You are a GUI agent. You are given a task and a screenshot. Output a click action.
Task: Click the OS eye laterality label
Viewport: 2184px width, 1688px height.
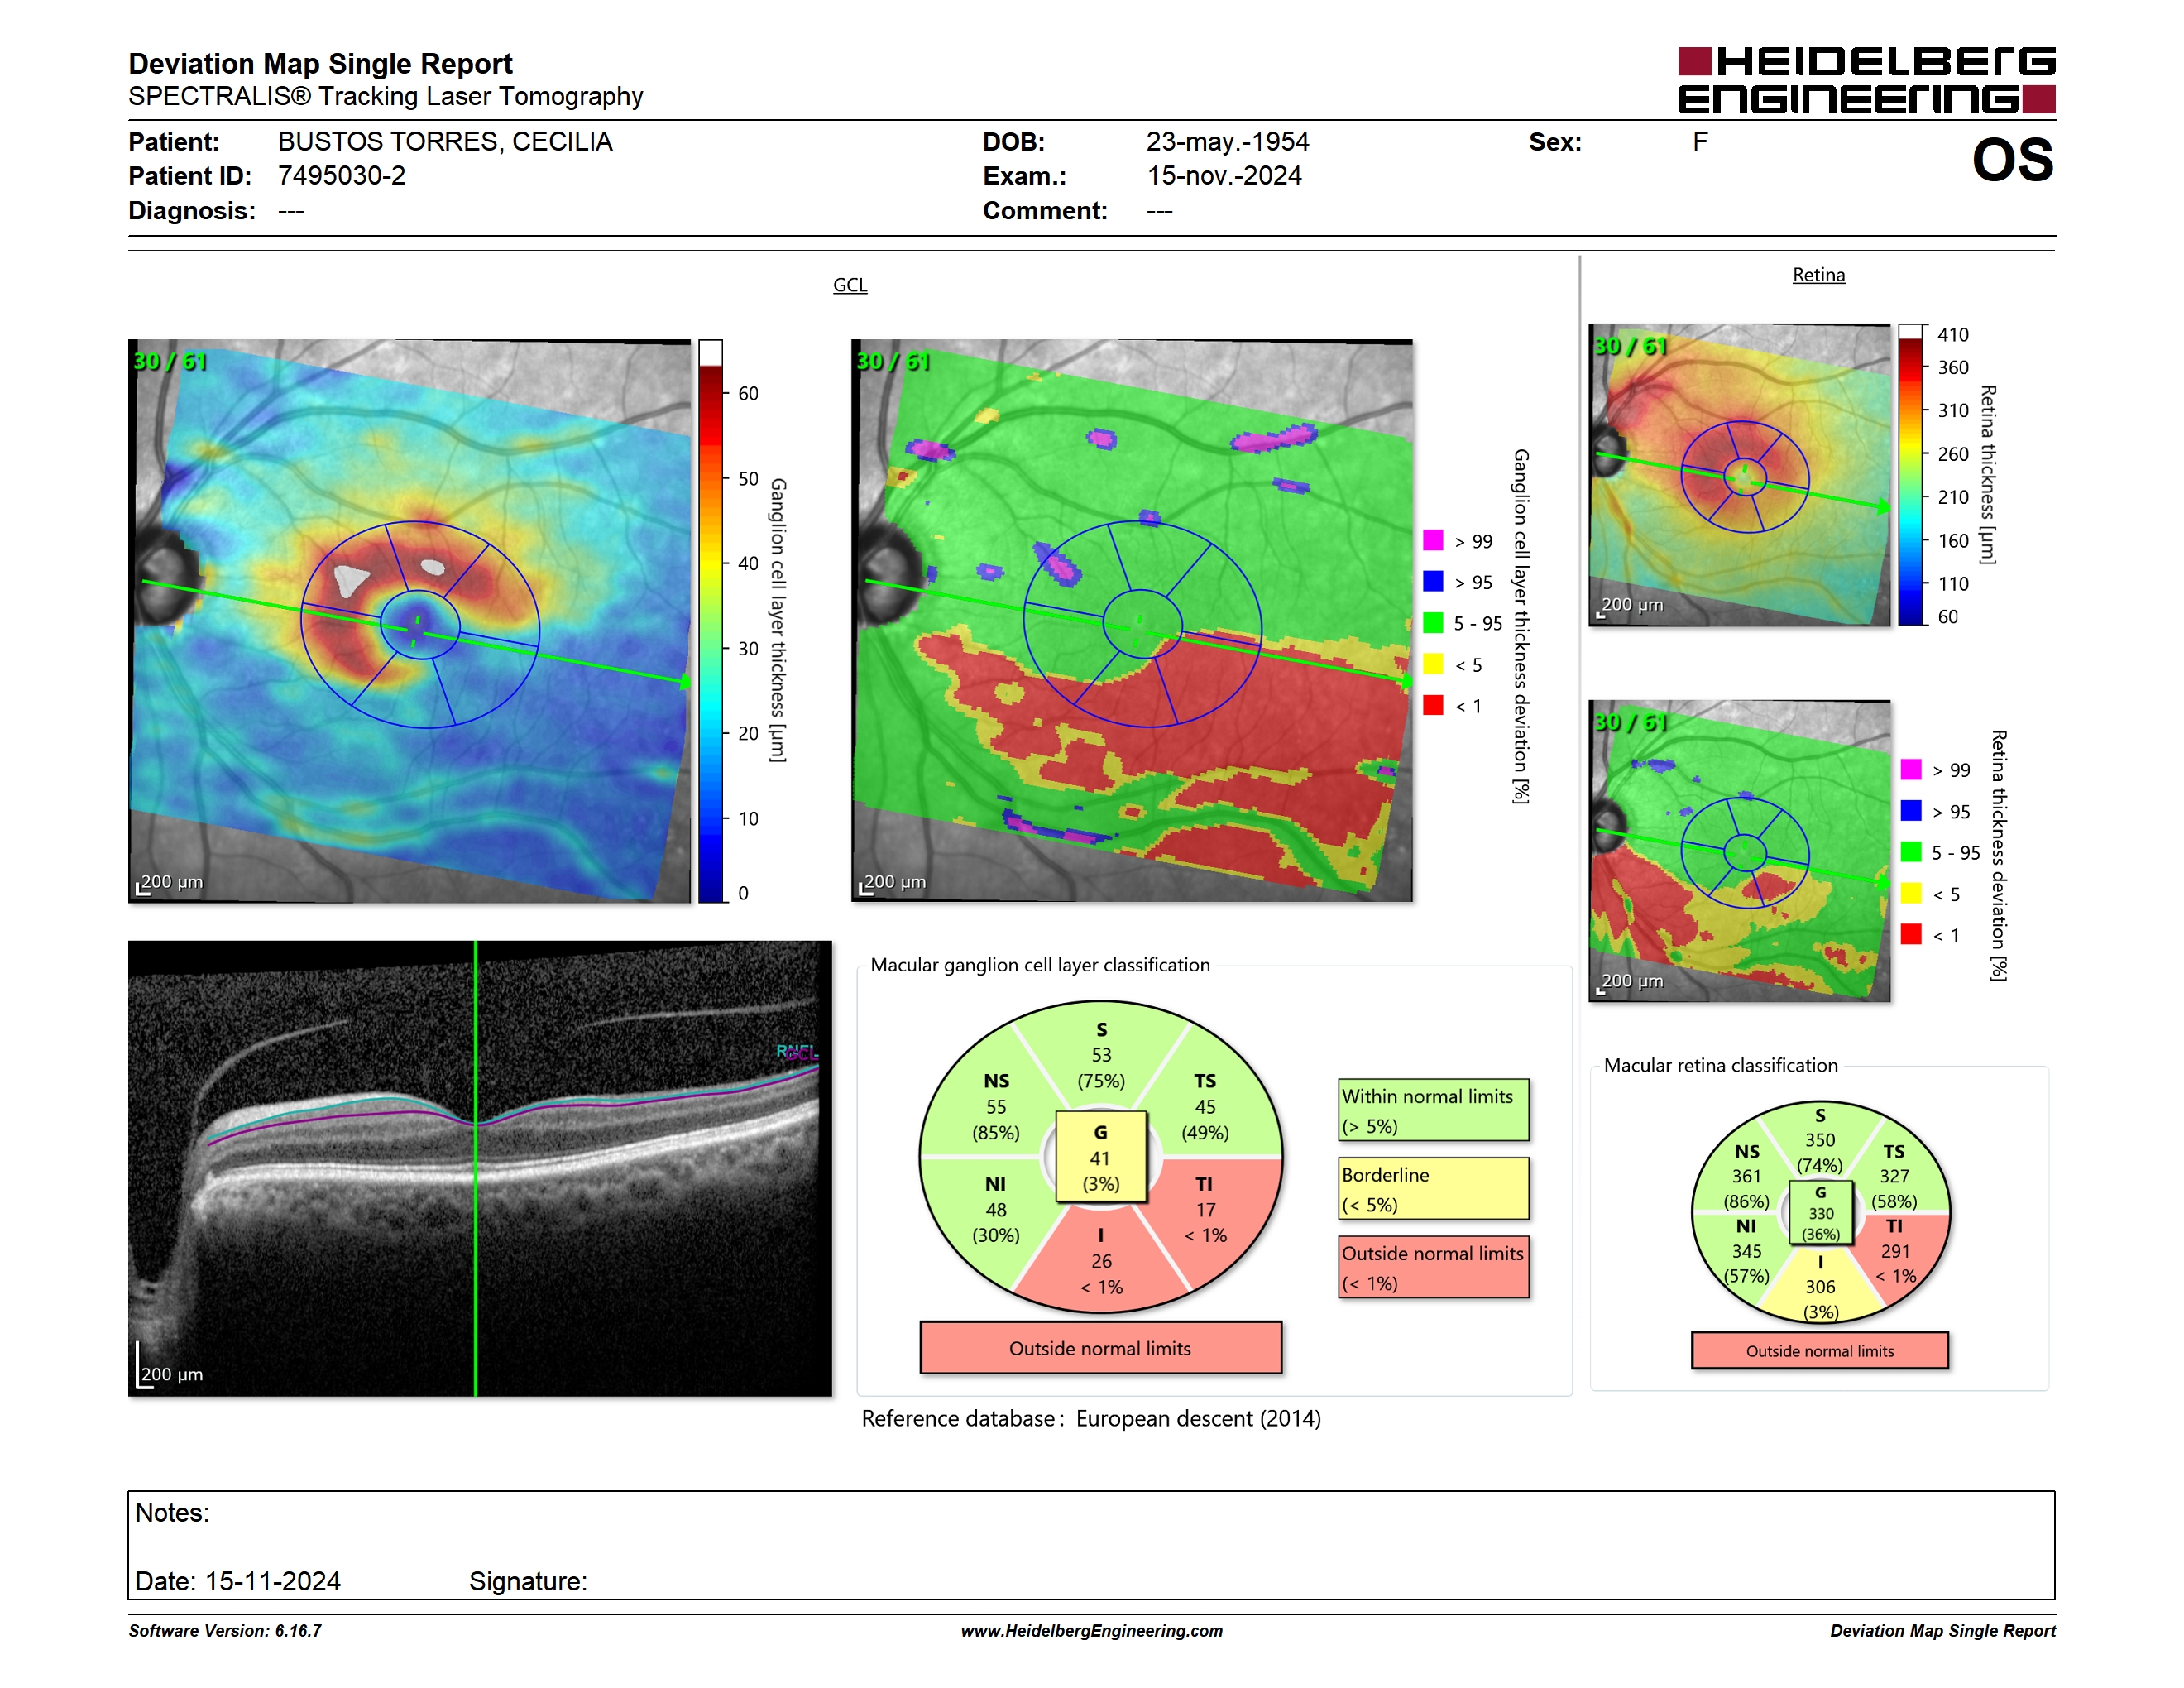(2012, 160)
